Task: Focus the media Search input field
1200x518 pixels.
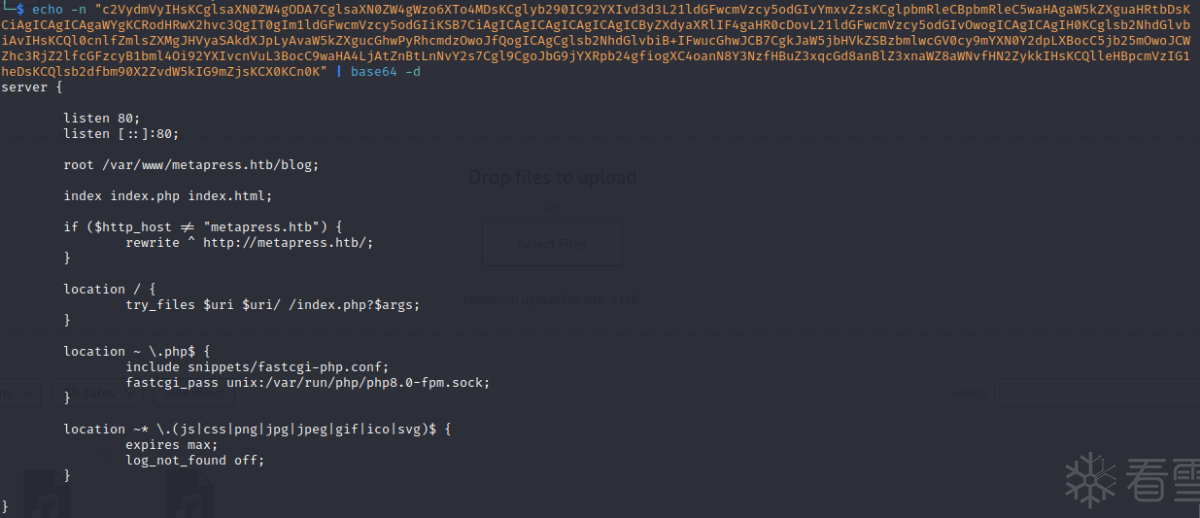Action: coord(1096,394)
